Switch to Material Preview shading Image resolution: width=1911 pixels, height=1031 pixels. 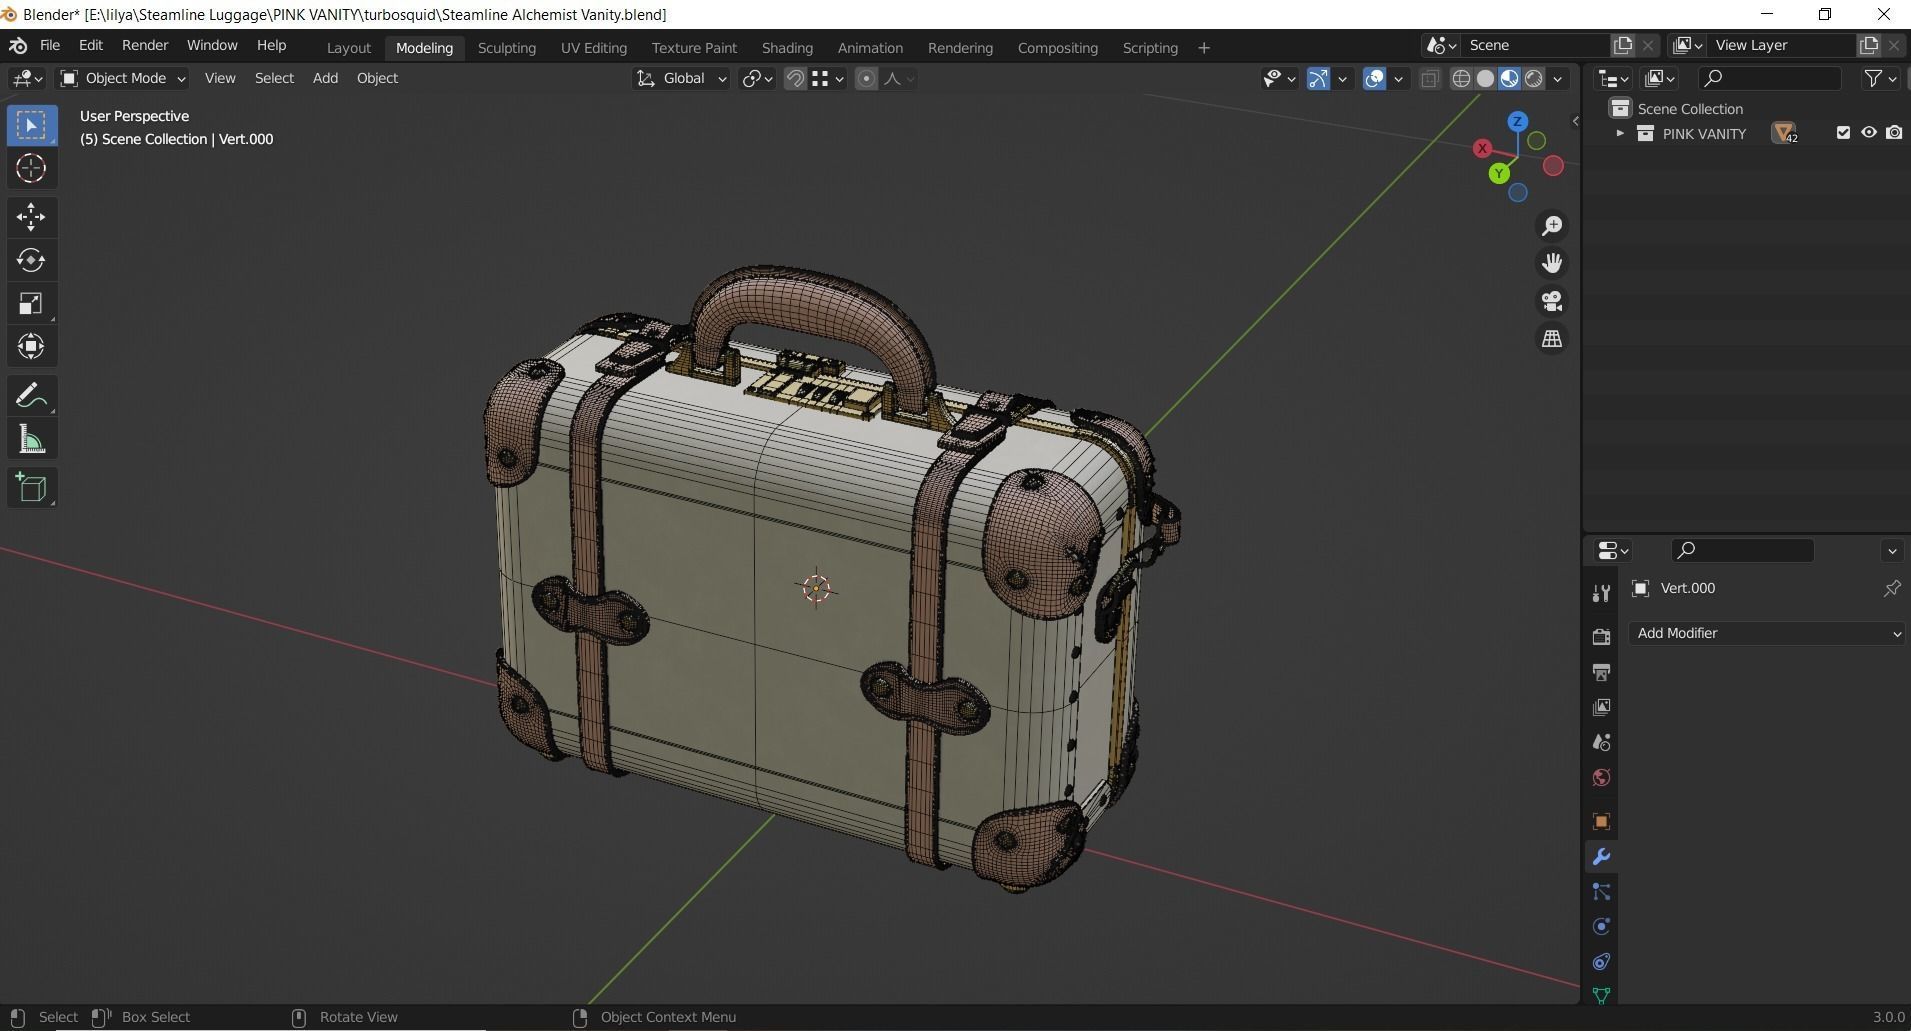point(1509,79)
